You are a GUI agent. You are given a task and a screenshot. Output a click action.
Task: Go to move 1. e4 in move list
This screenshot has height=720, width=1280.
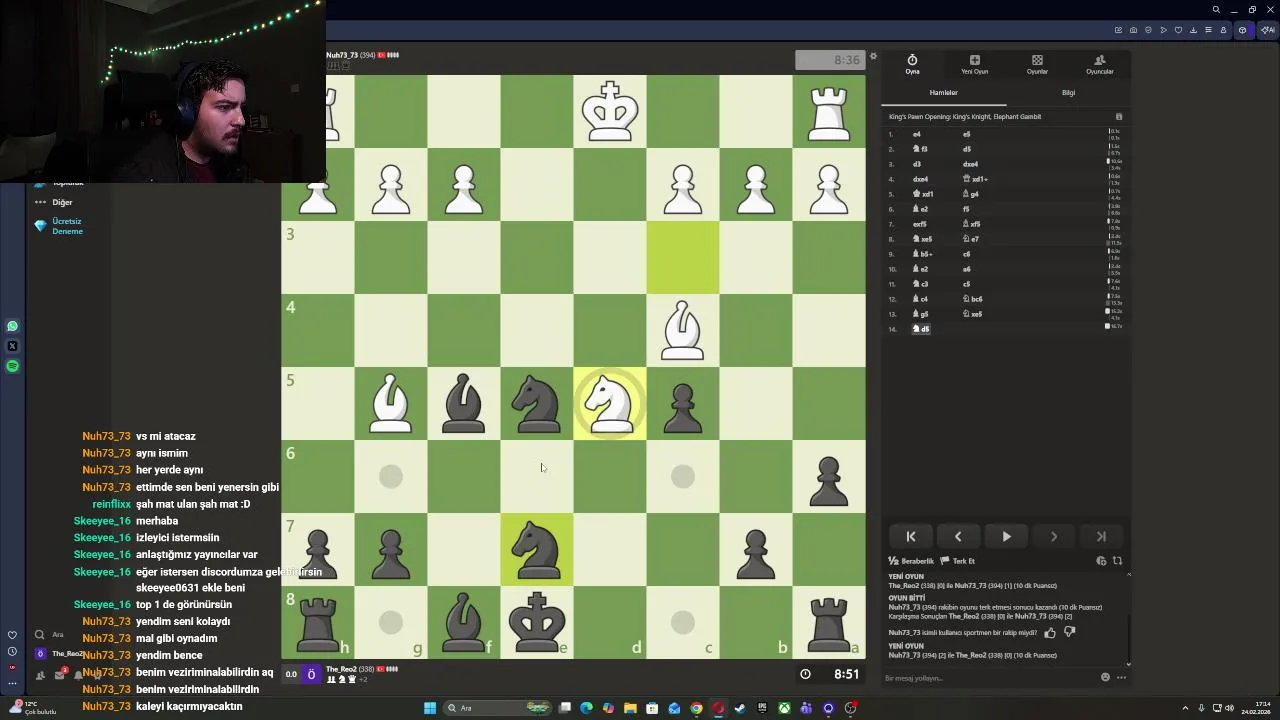pyautogui.click(x=917, y=134)
